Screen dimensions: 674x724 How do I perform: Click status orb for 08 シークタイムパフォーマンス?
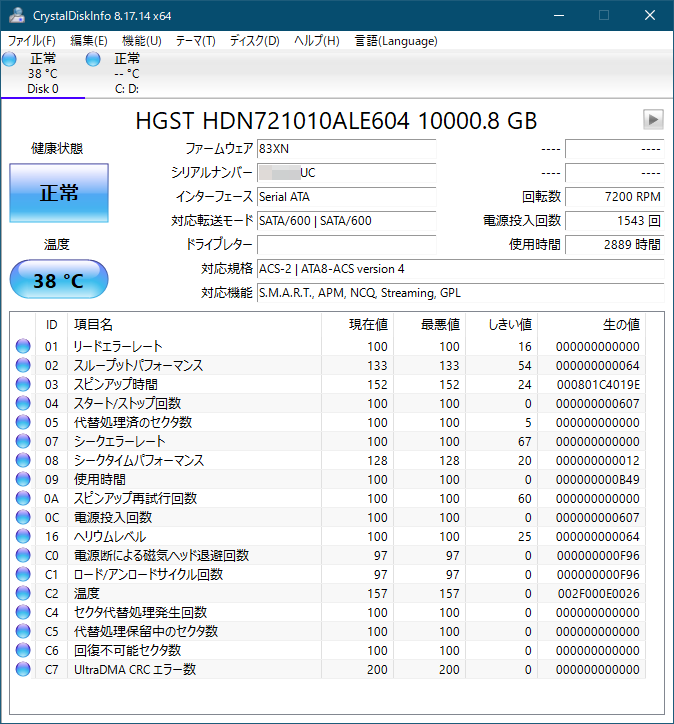[23, 460]
